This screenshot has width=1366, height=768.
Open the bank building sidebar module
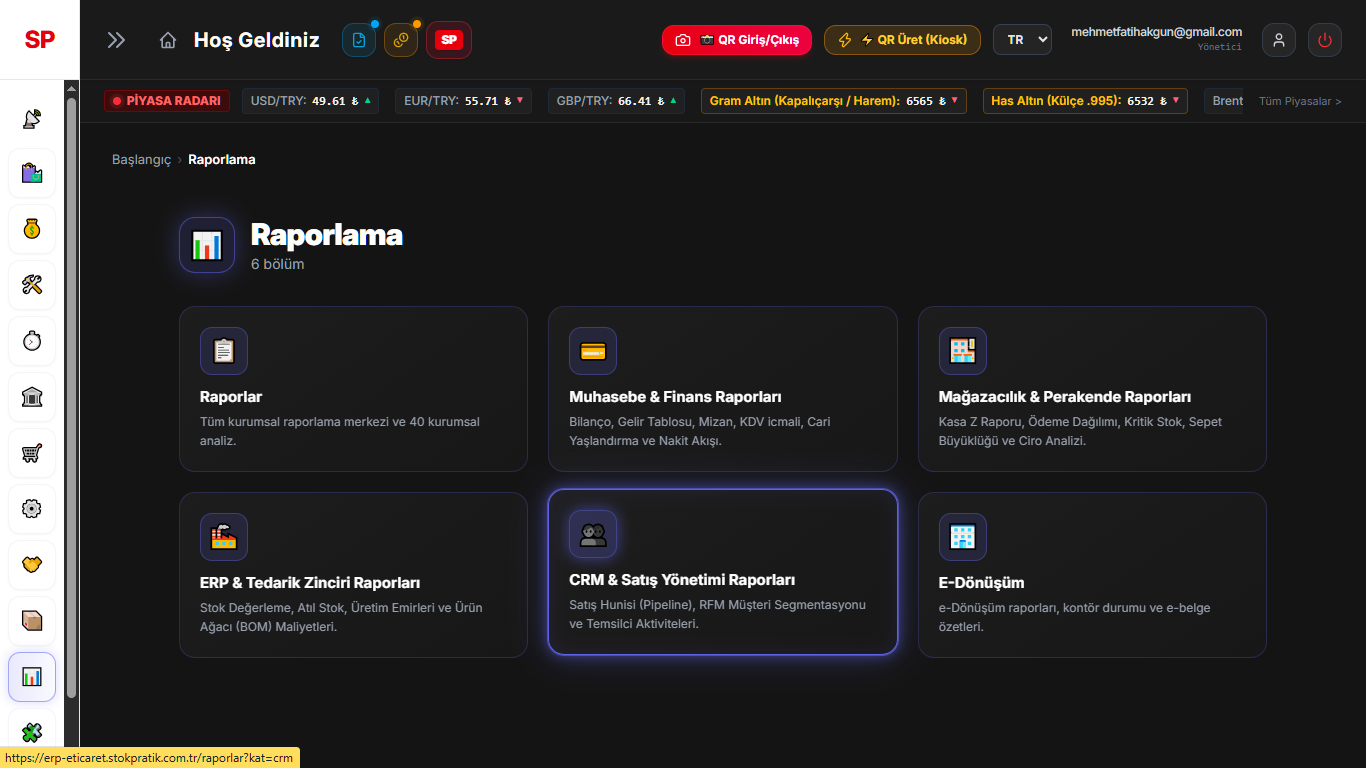point(32,398)
